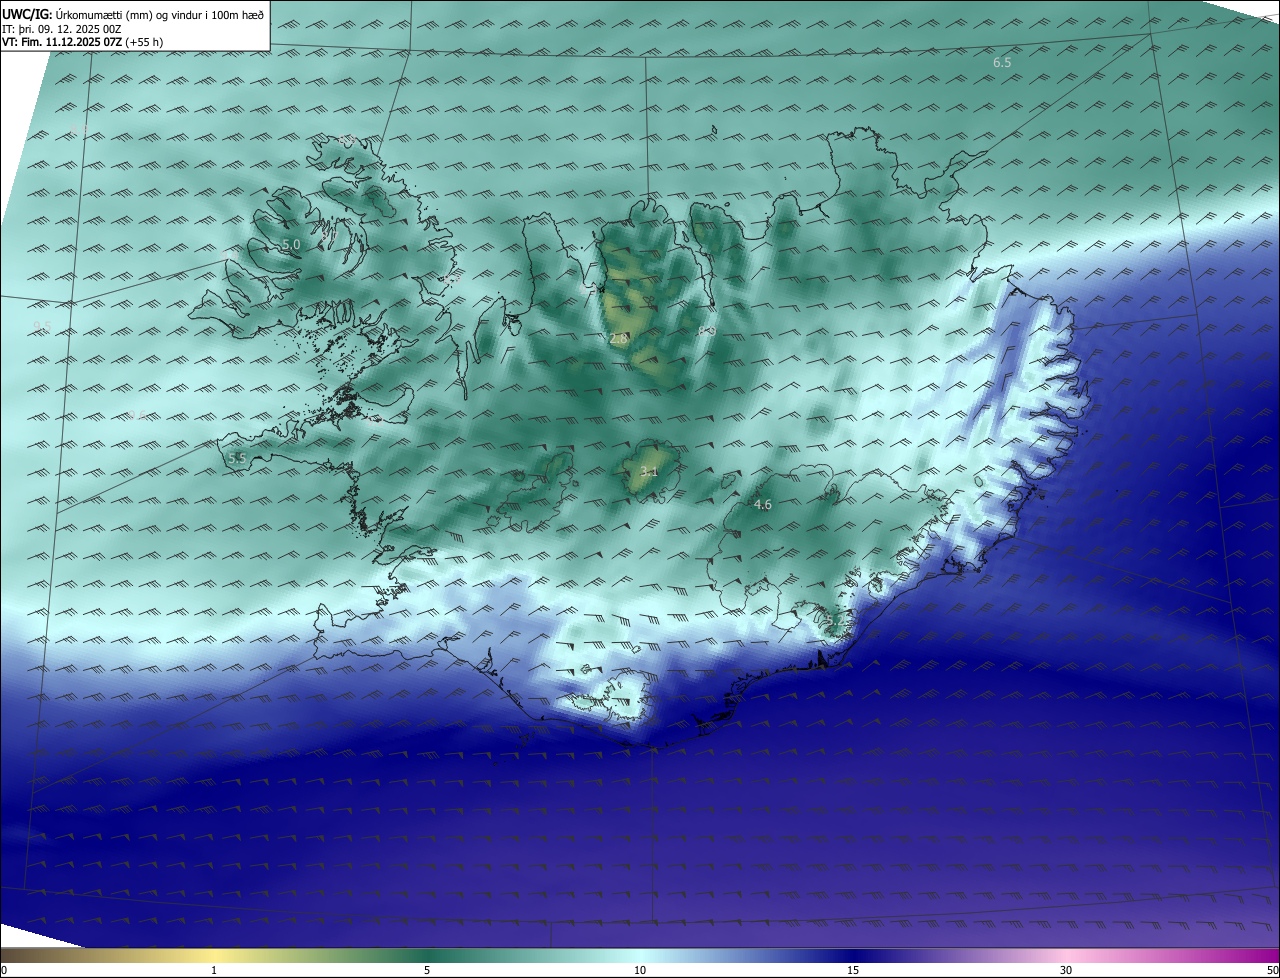Click the 2.8 value in north-central Iceland
1280x978 pixels.
(618, 339)
